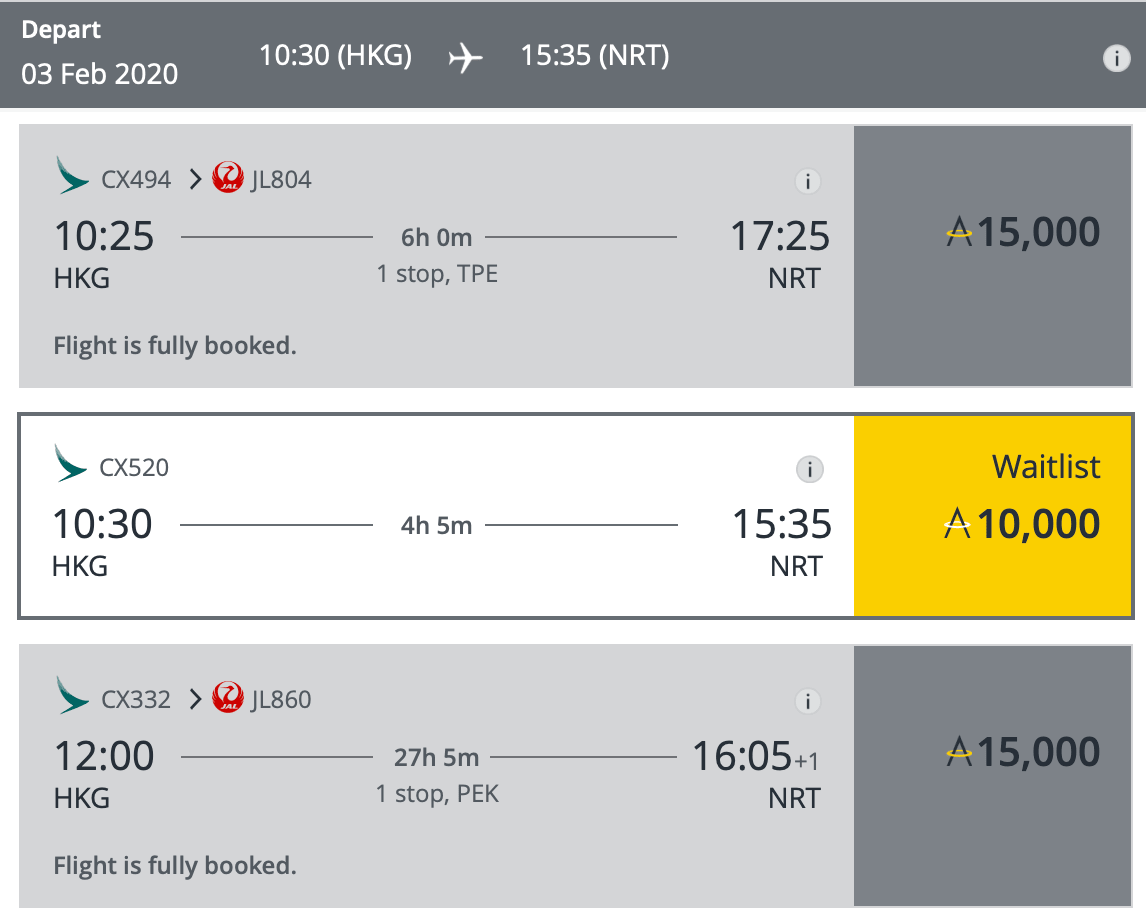Click Cathay Pacific logo beside CX520
The width and height of the screenshot is (1146, 920).
click(x=70, y=463)
